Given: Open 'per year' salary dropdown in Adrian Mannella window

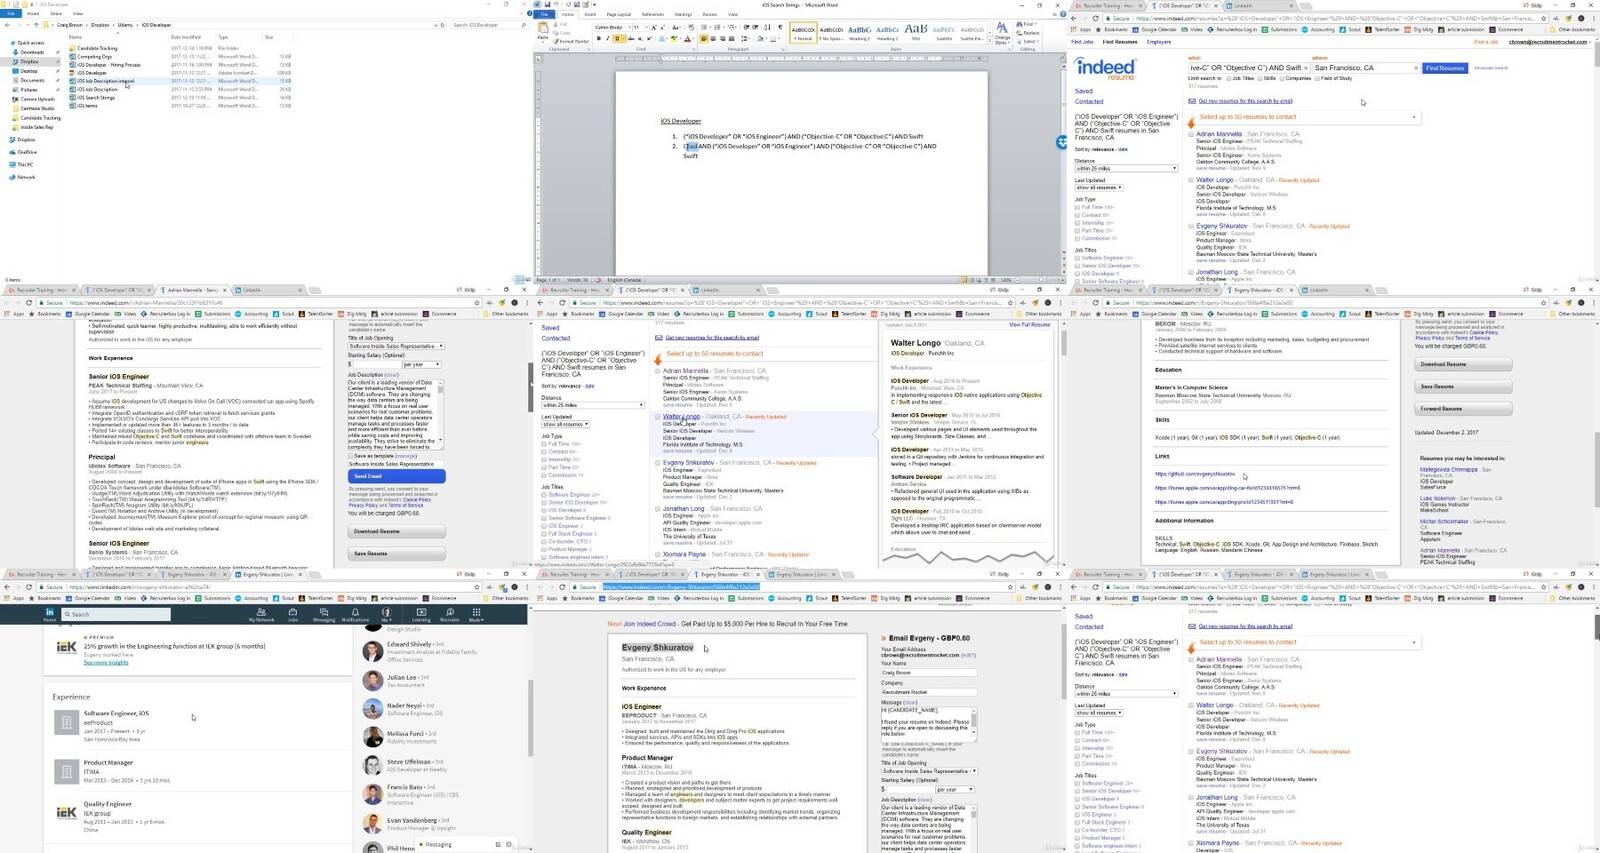Looking at the screenshot, I should pos(421,364).
